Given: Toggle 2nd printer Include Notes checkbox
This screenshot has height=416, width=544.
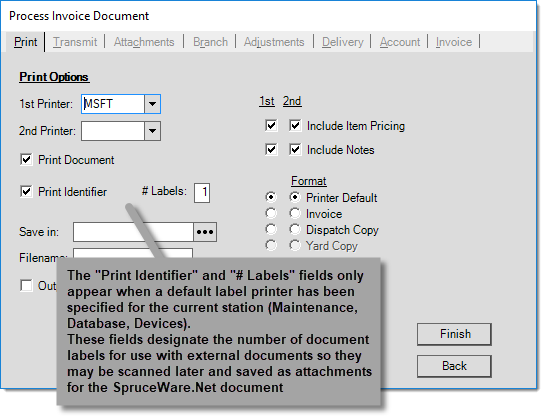Looking at the screenshot, I should [295, 150].
